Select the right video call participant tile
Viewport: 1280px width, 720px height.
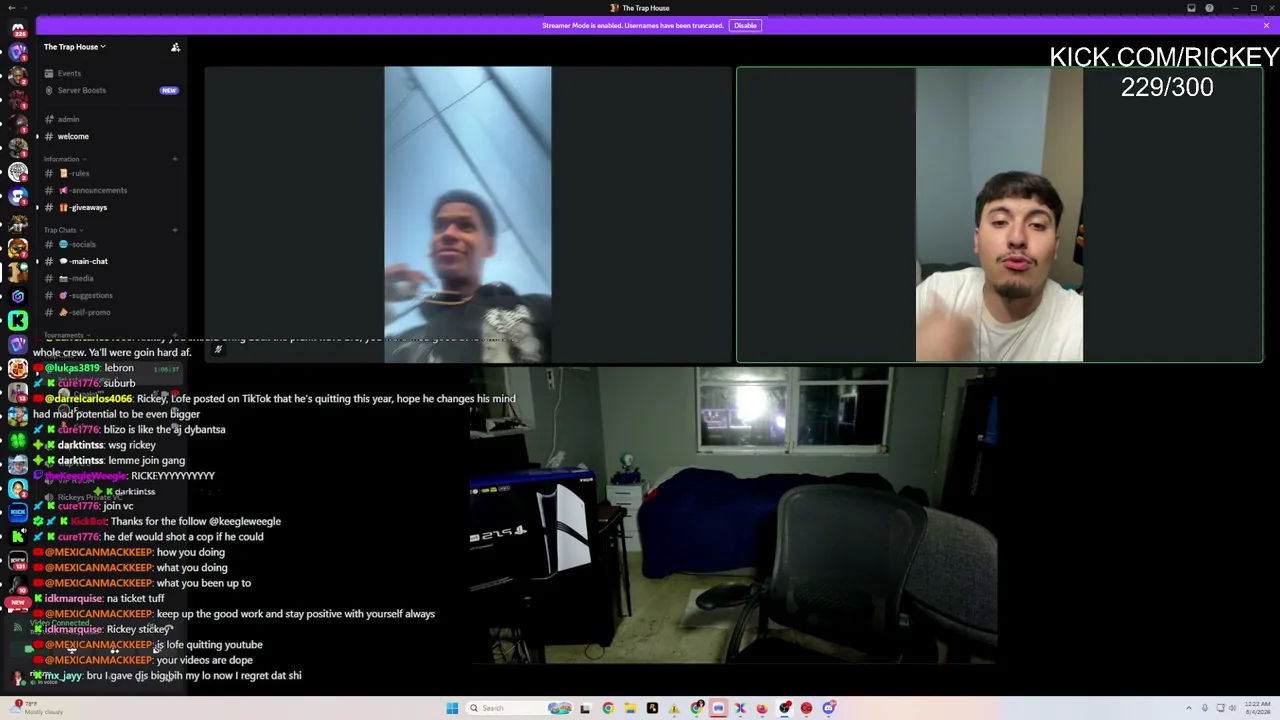click(x=999, y=214)
